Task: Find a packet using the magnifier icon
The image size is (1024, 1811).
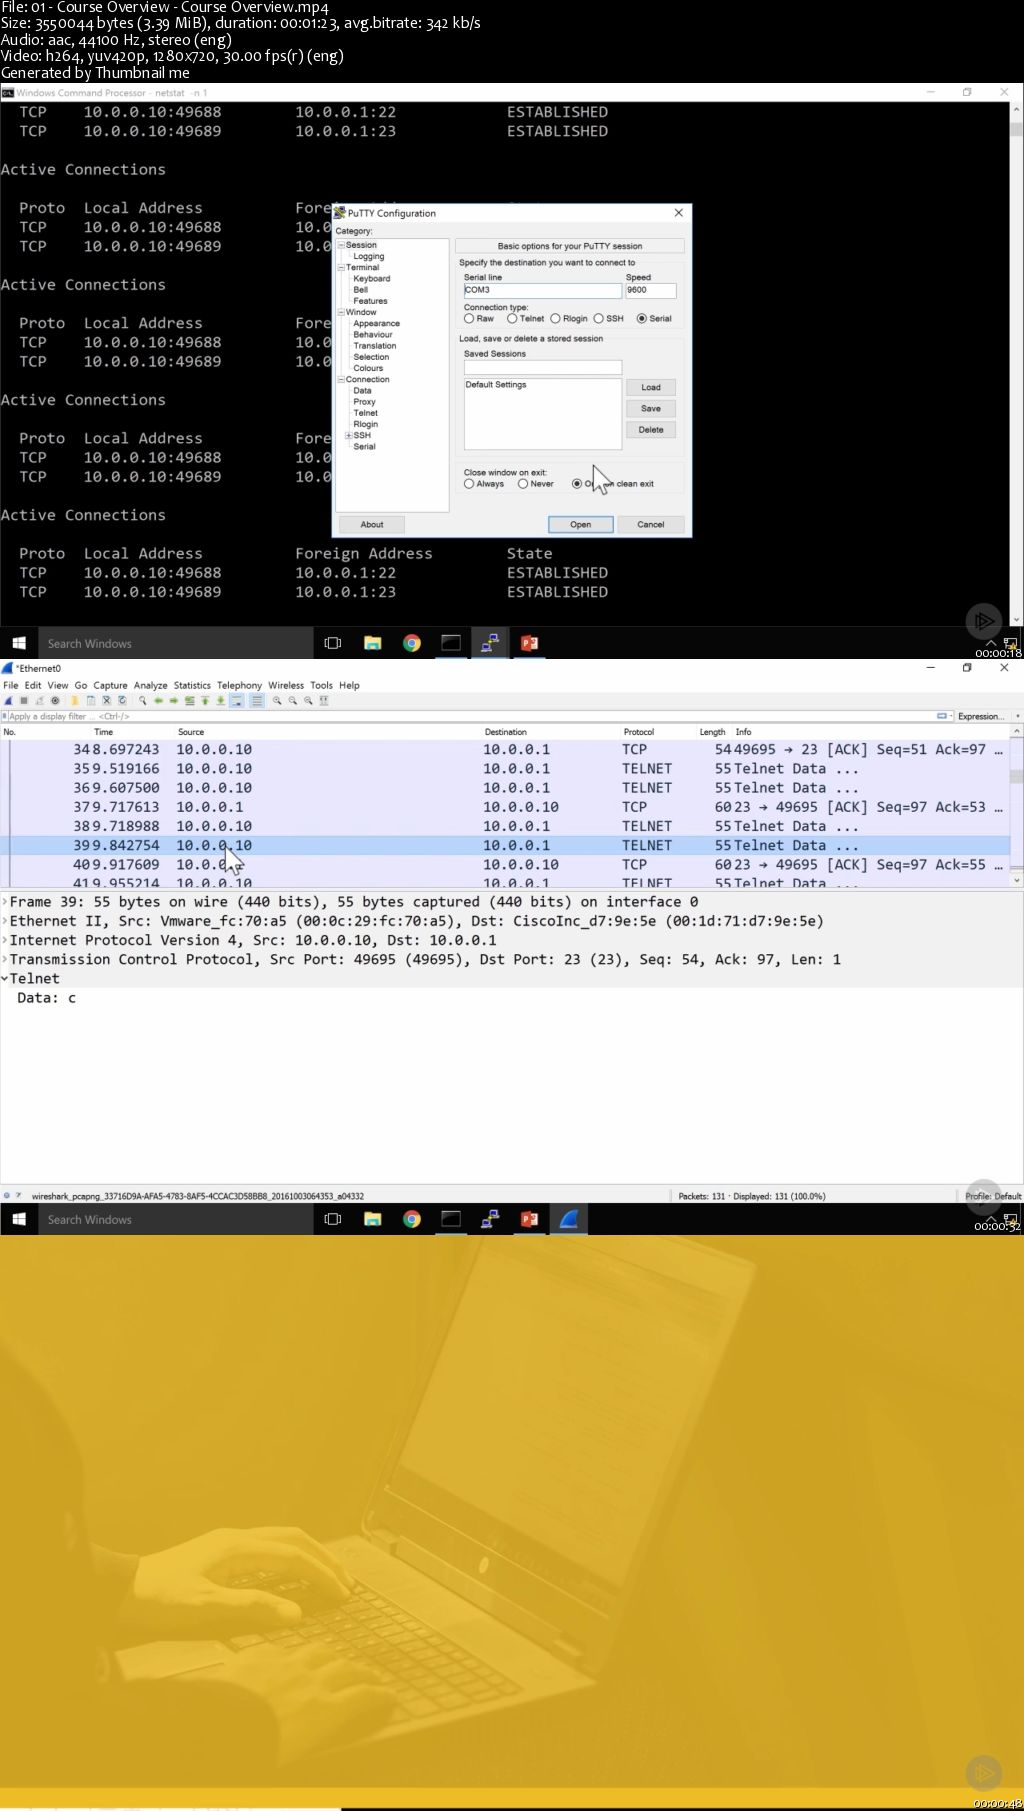Action: pos(143,701)
